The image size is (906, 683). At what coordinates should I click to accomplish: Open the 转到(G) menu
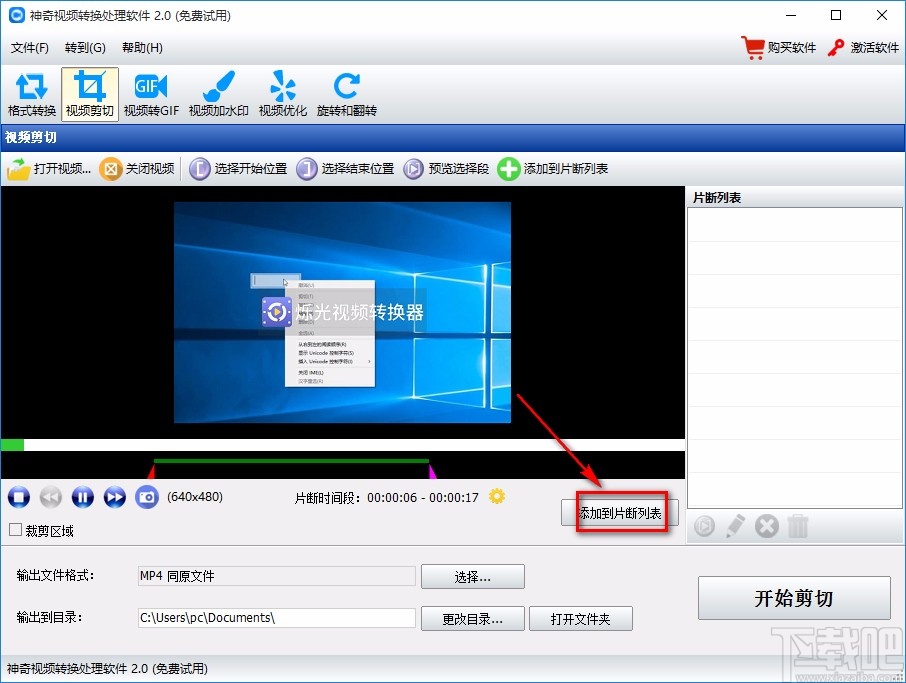[85, 47]
